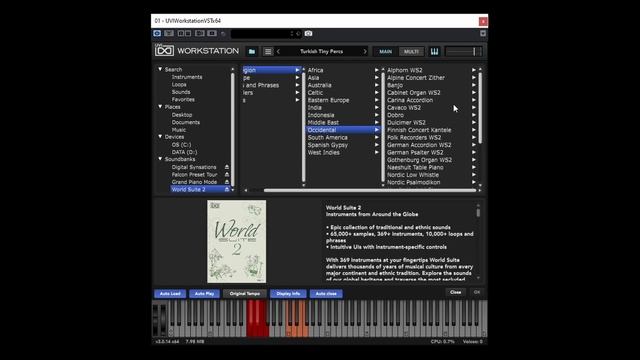Screen dimensions: 640x360
Task: Adjust the master volume slider
Action: point(464,51)
